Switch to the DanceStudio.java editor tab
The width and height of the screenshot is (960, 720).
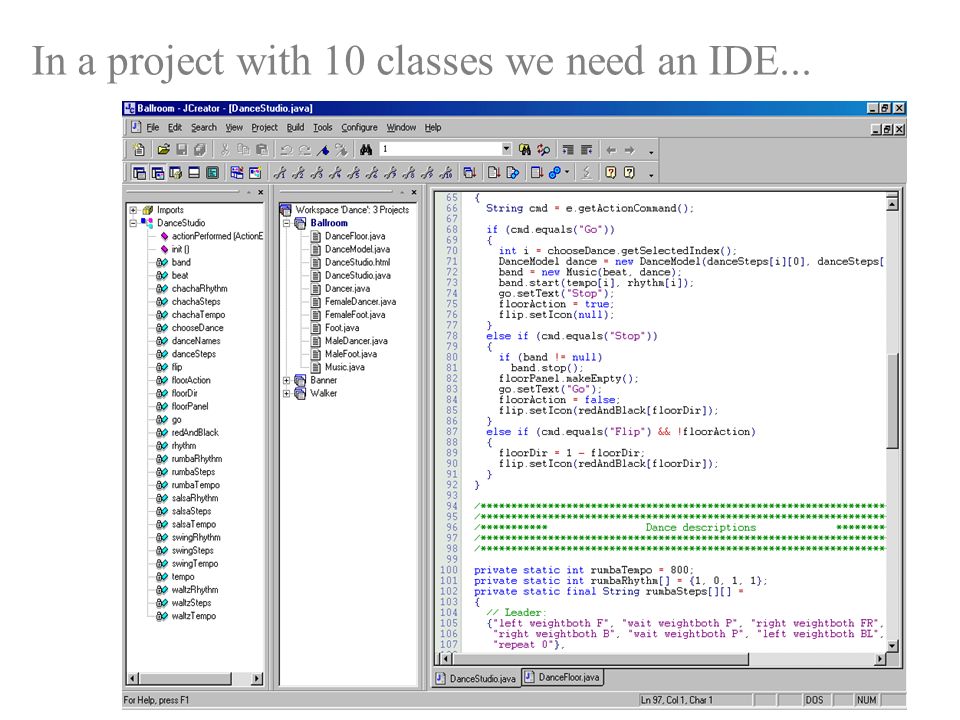(x=476, y=678)
